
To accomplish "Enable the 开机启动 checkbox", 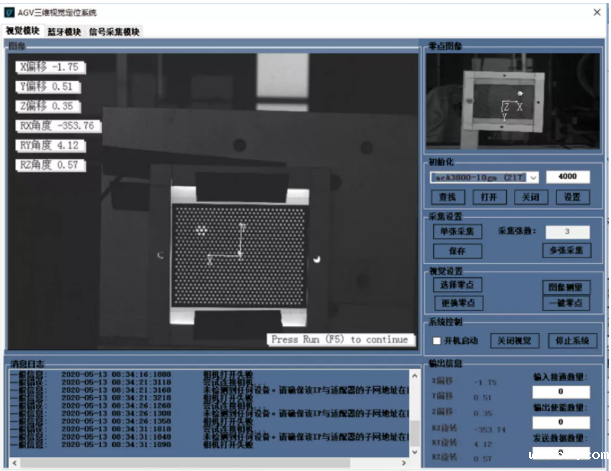I will 437,340.
